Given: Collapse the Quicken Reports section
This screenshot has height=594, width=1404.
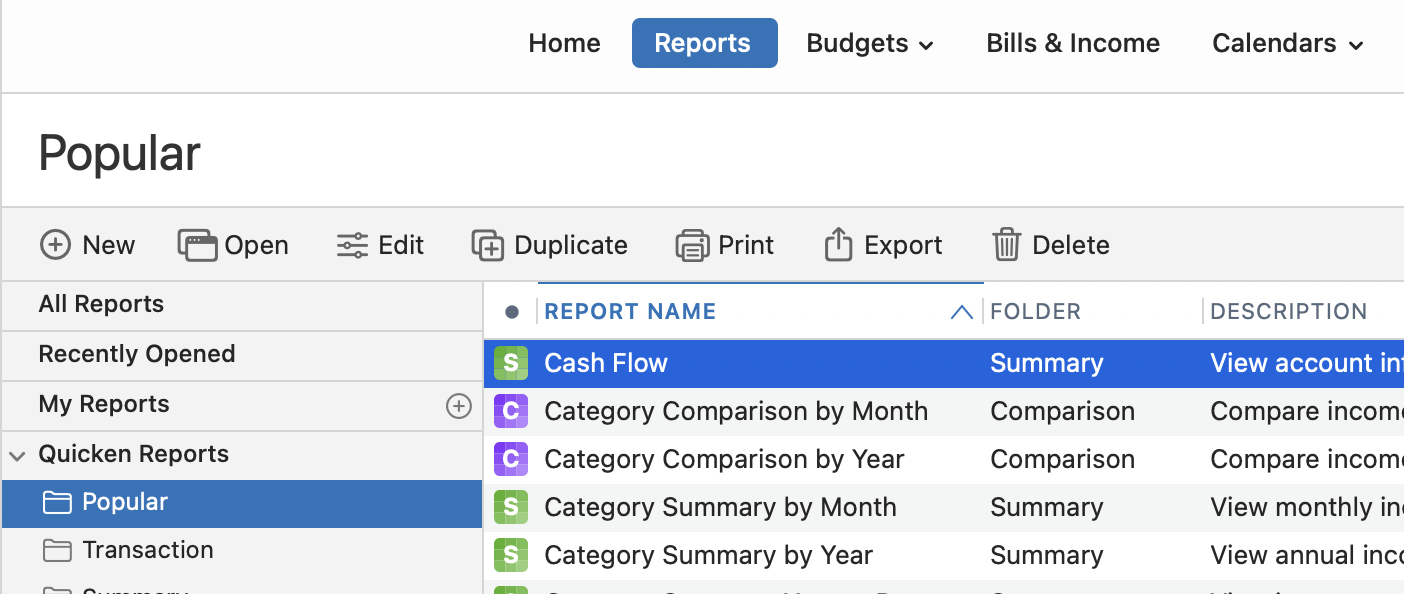Looking at the screenshot, I should click(17, 455).
